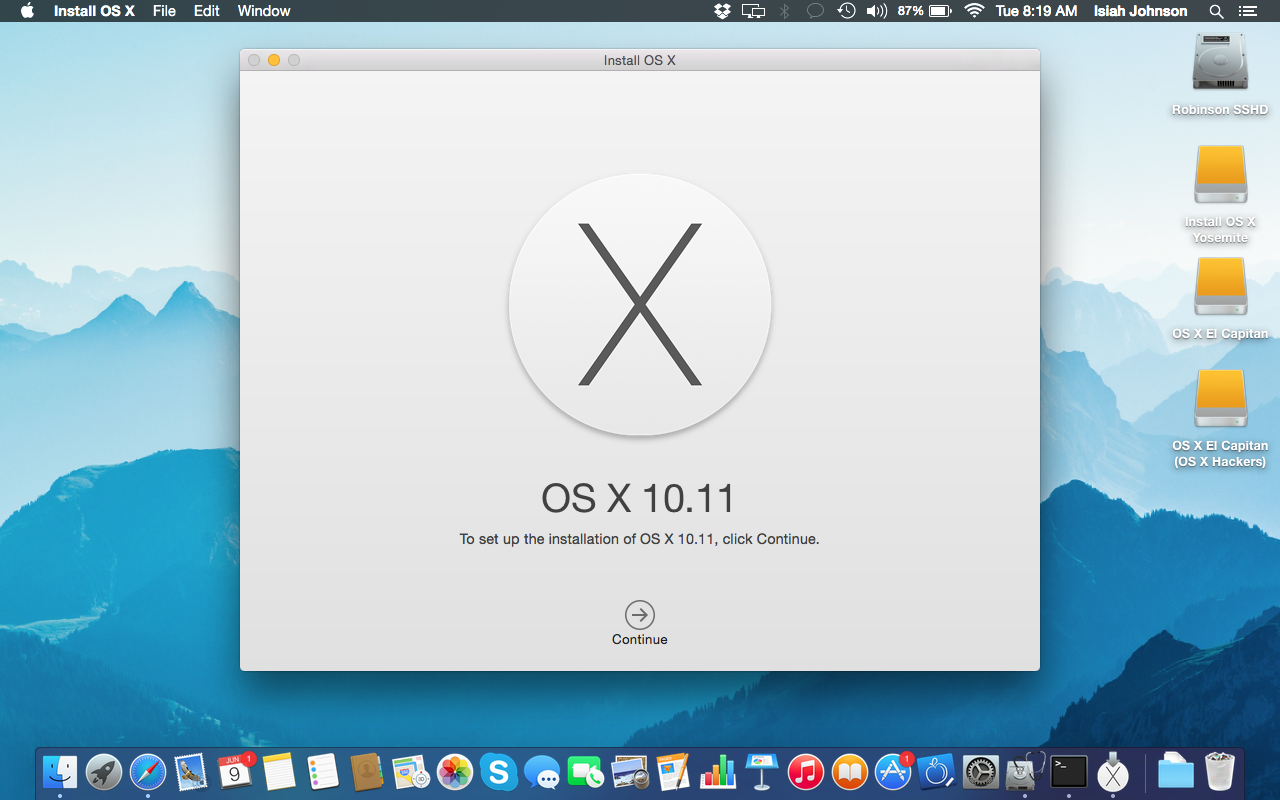Open FaceTime in the Dock

(586, 771)
